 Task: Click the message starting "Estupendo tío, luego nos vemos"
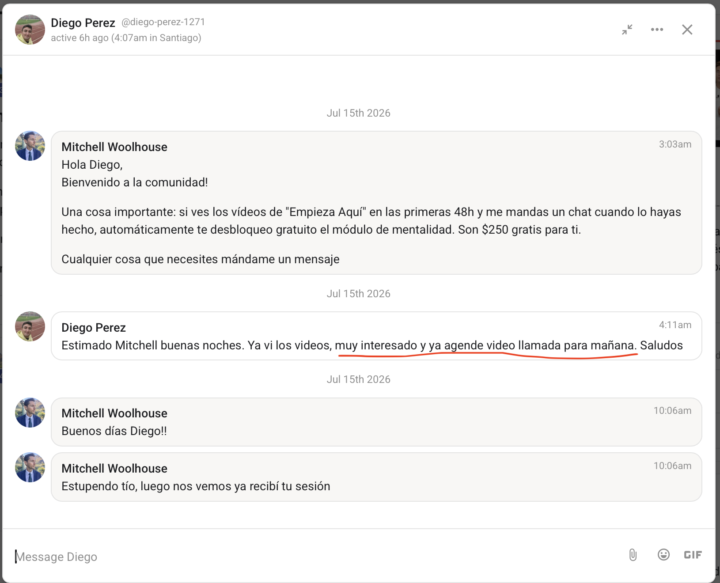point(196,486)
